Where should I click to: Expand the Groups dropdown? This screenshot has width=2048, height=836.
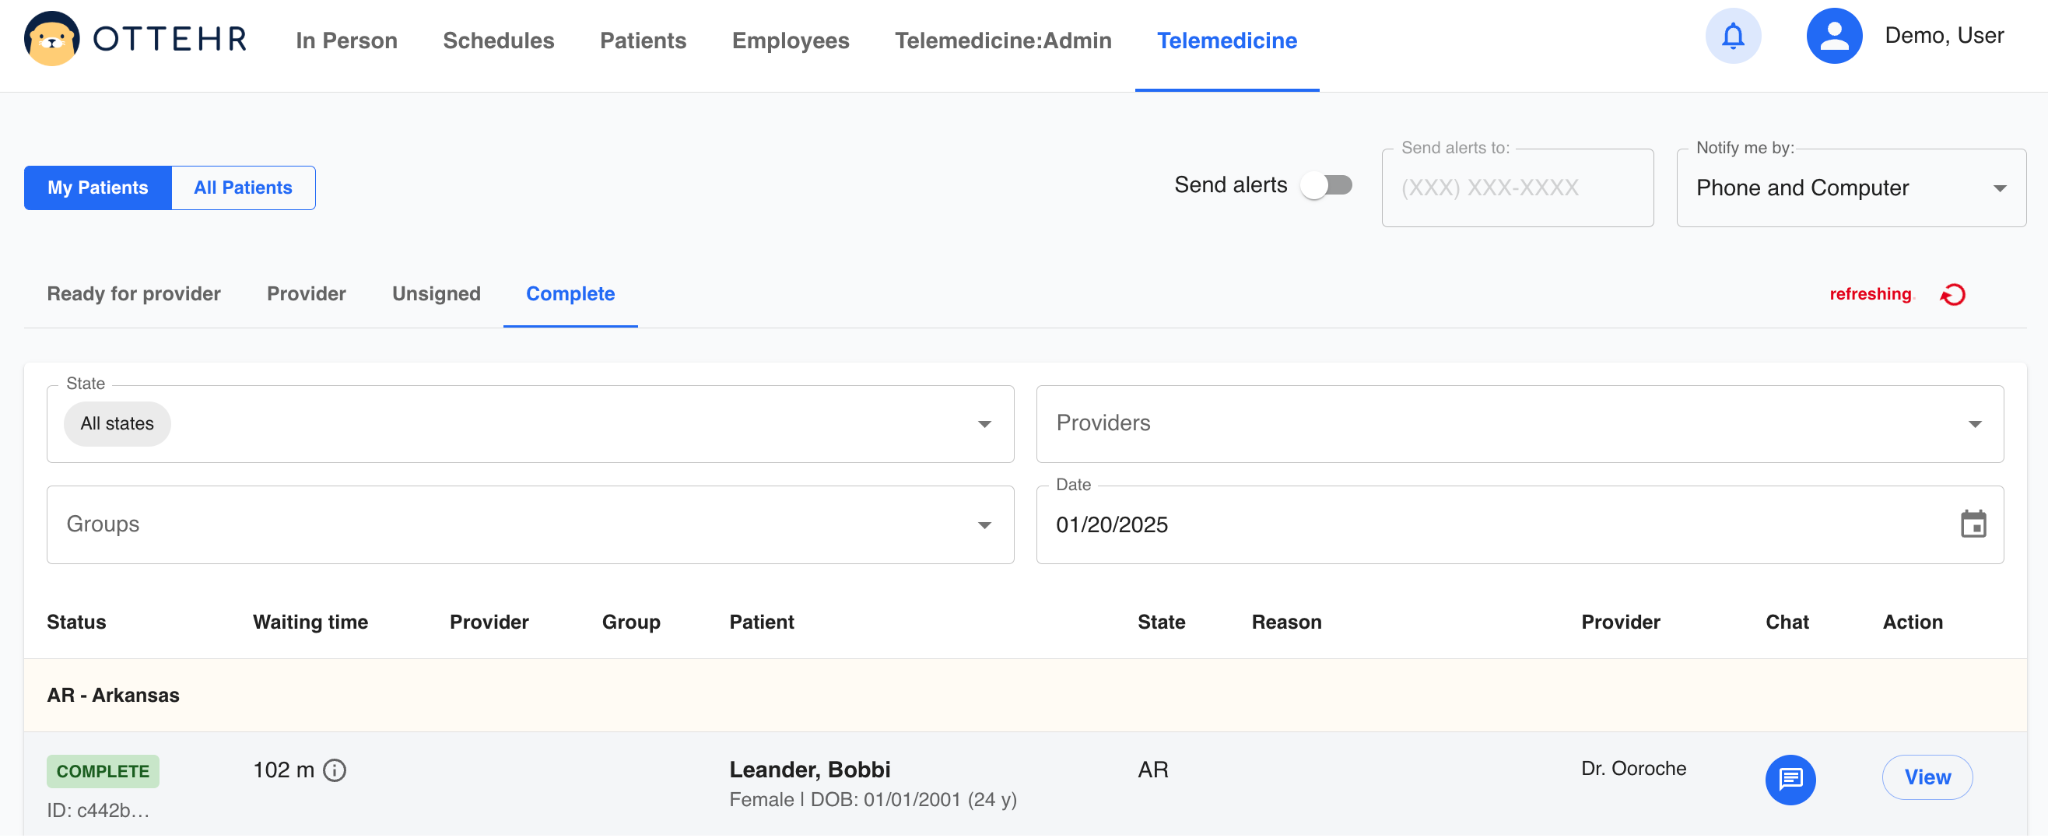(984, 525)
